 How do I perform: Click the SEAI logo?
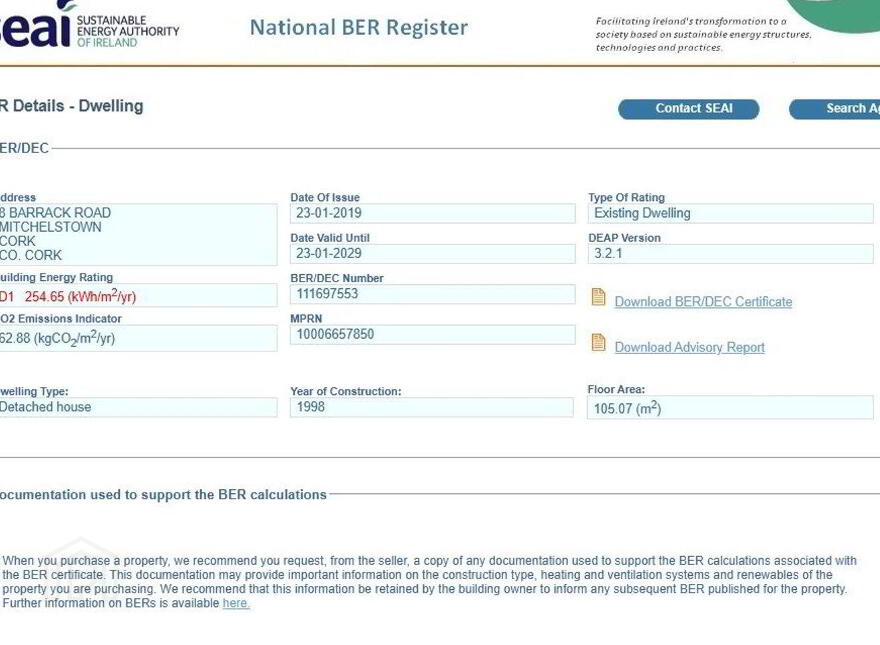[x=90, y=25]
